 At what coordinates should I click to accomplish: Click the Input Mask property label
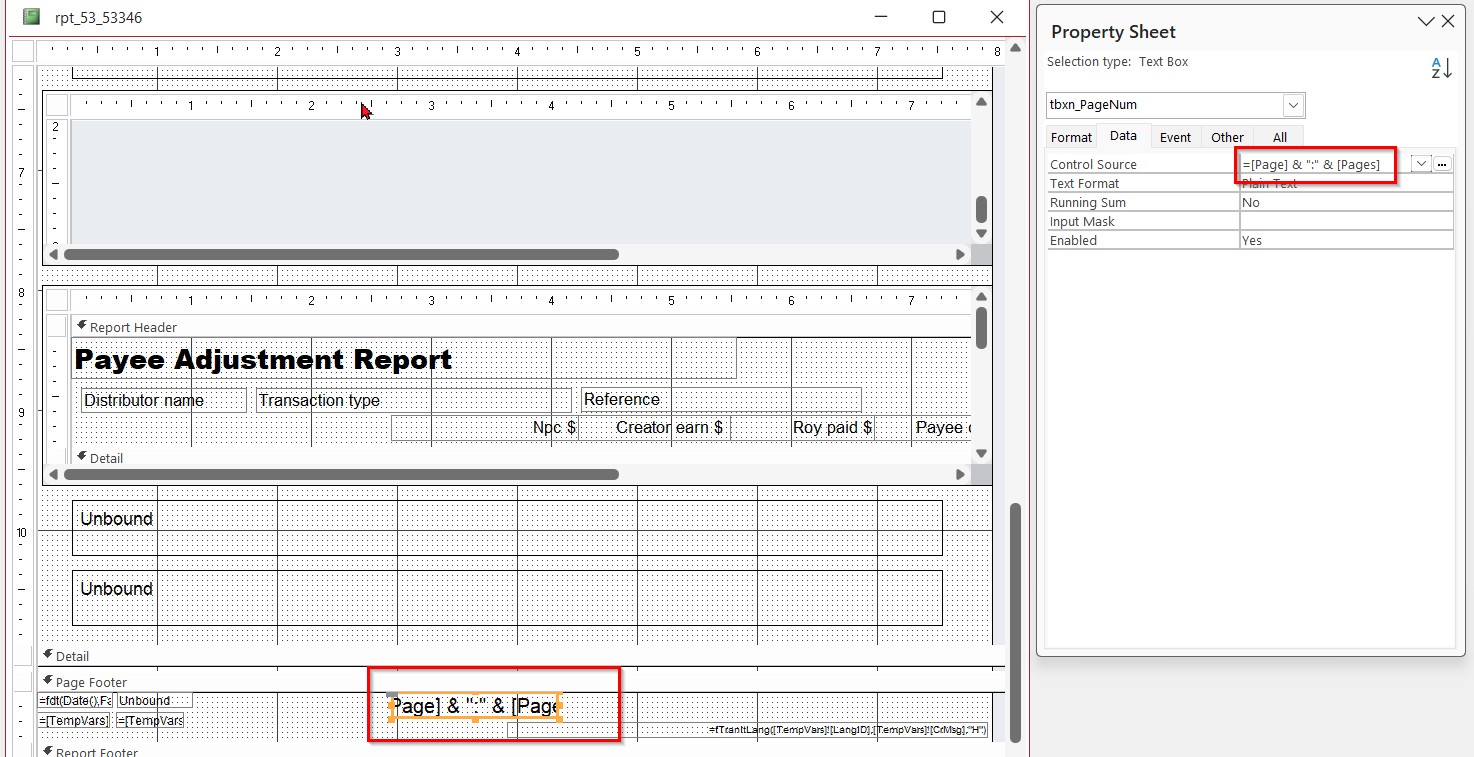coord(1082,221)
